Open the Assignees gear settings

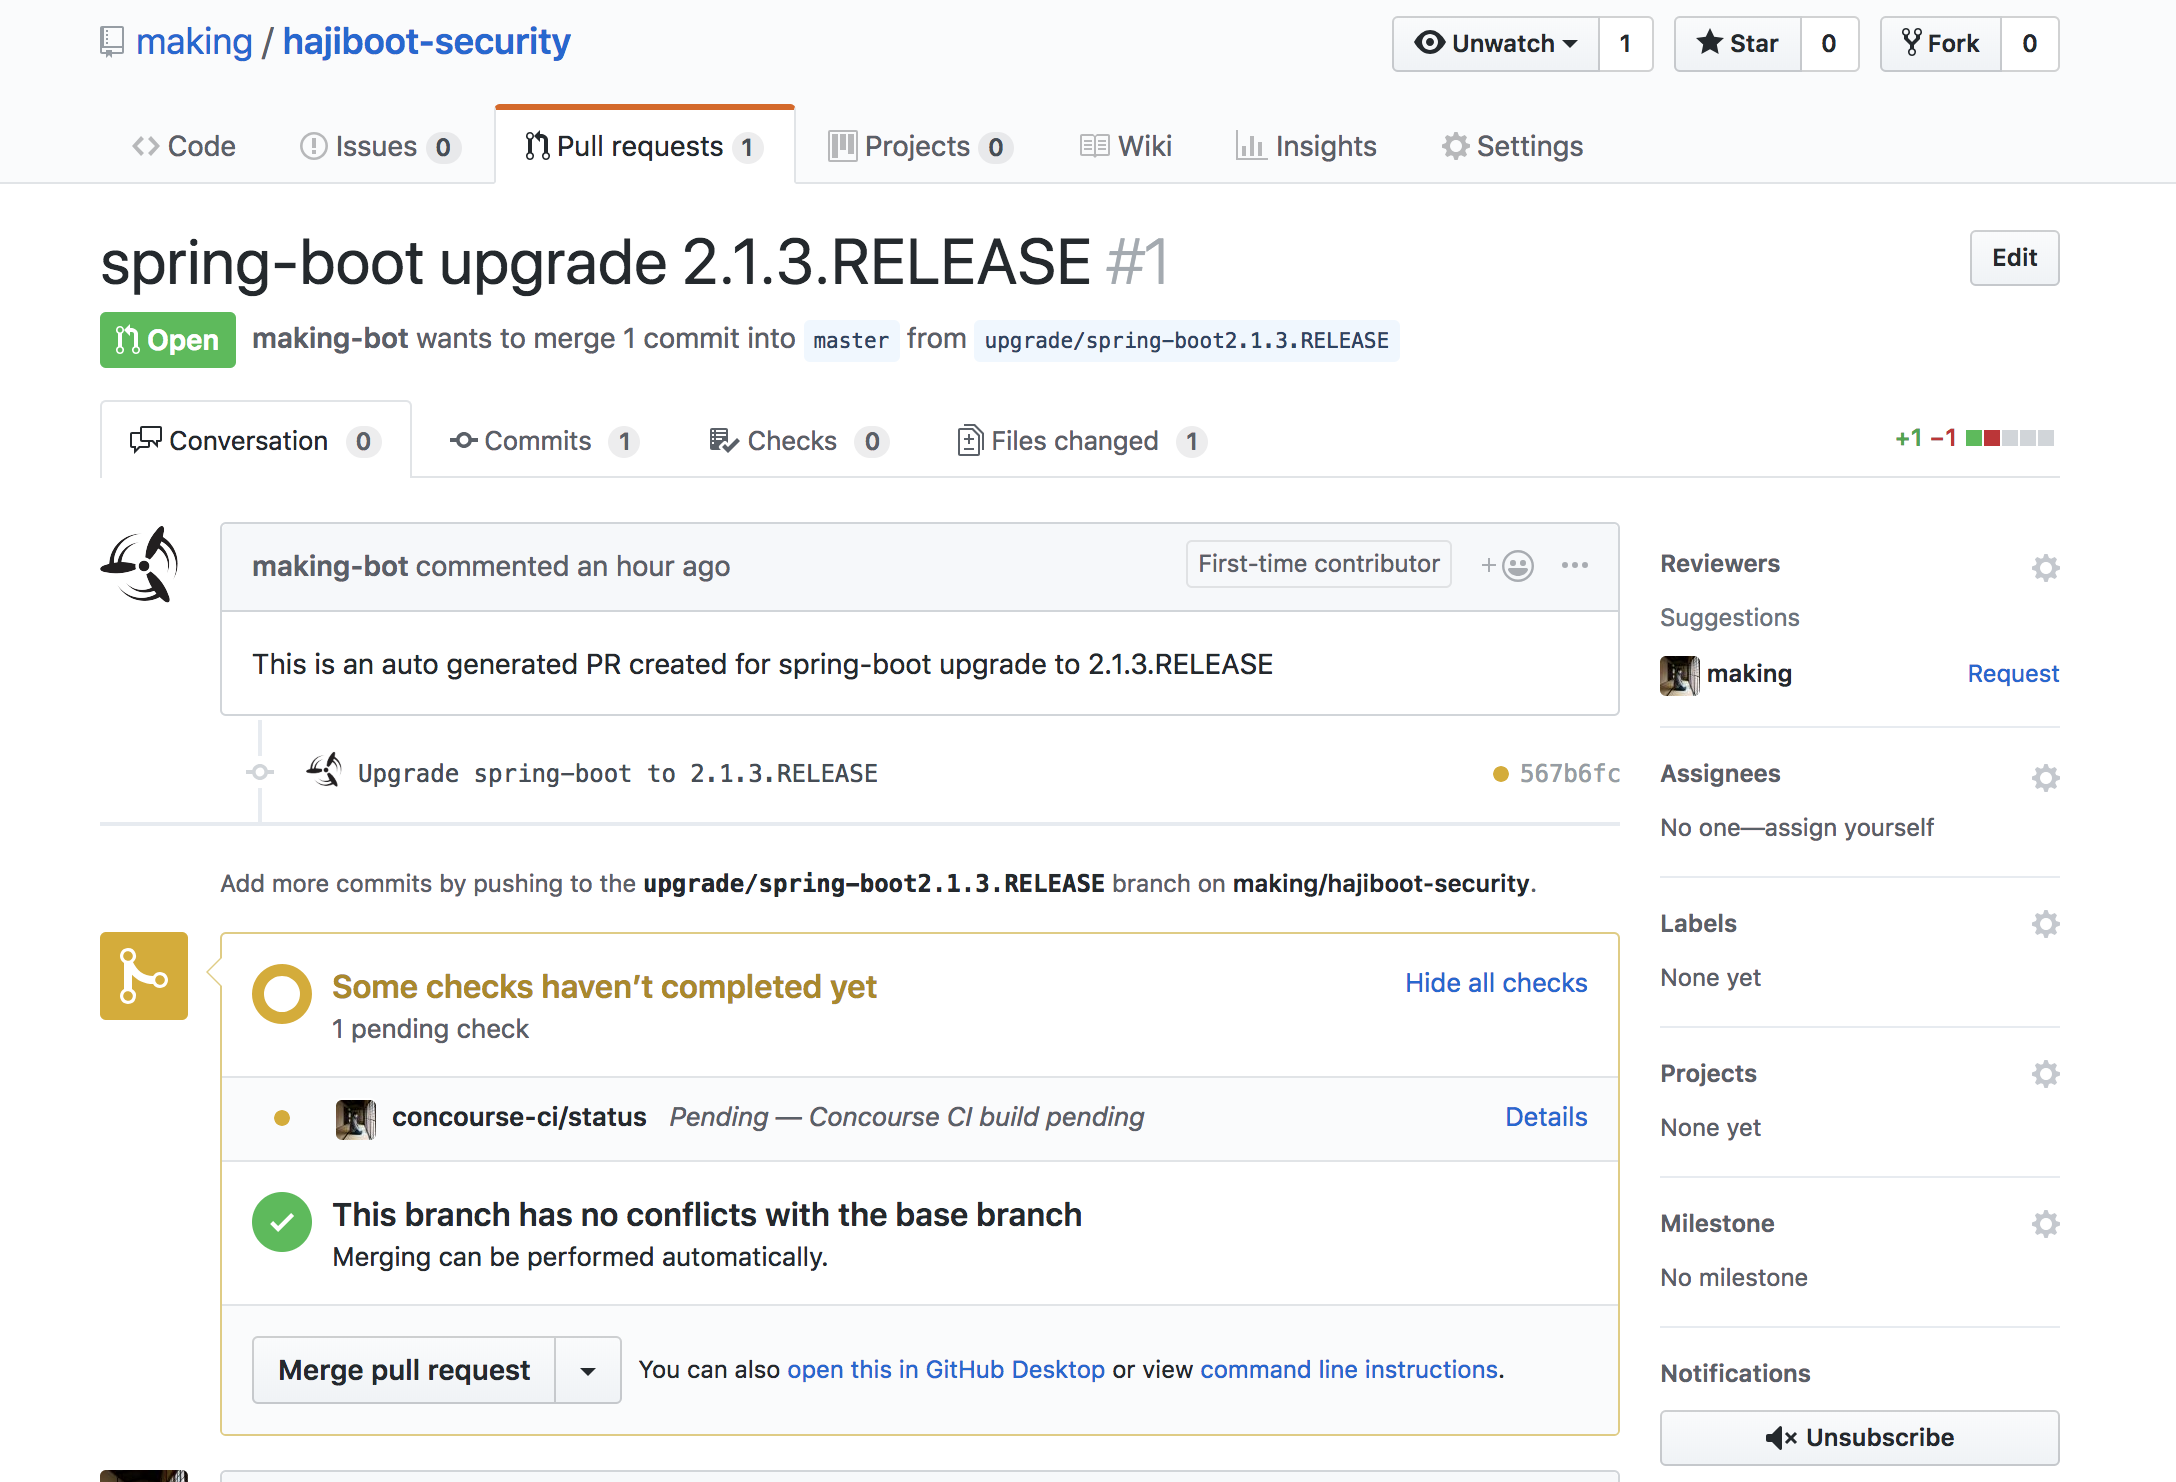[2045, 777]
